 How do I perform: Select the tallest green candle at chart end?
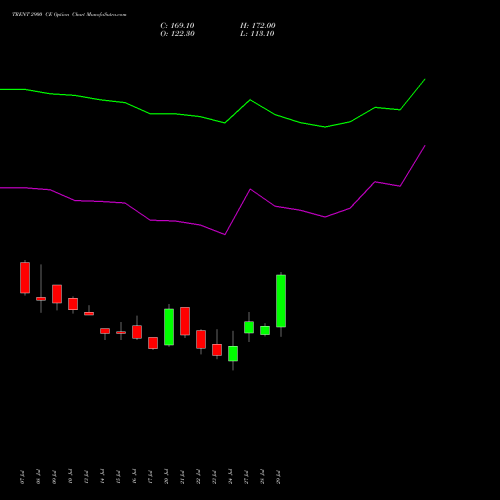coord(281,301)
